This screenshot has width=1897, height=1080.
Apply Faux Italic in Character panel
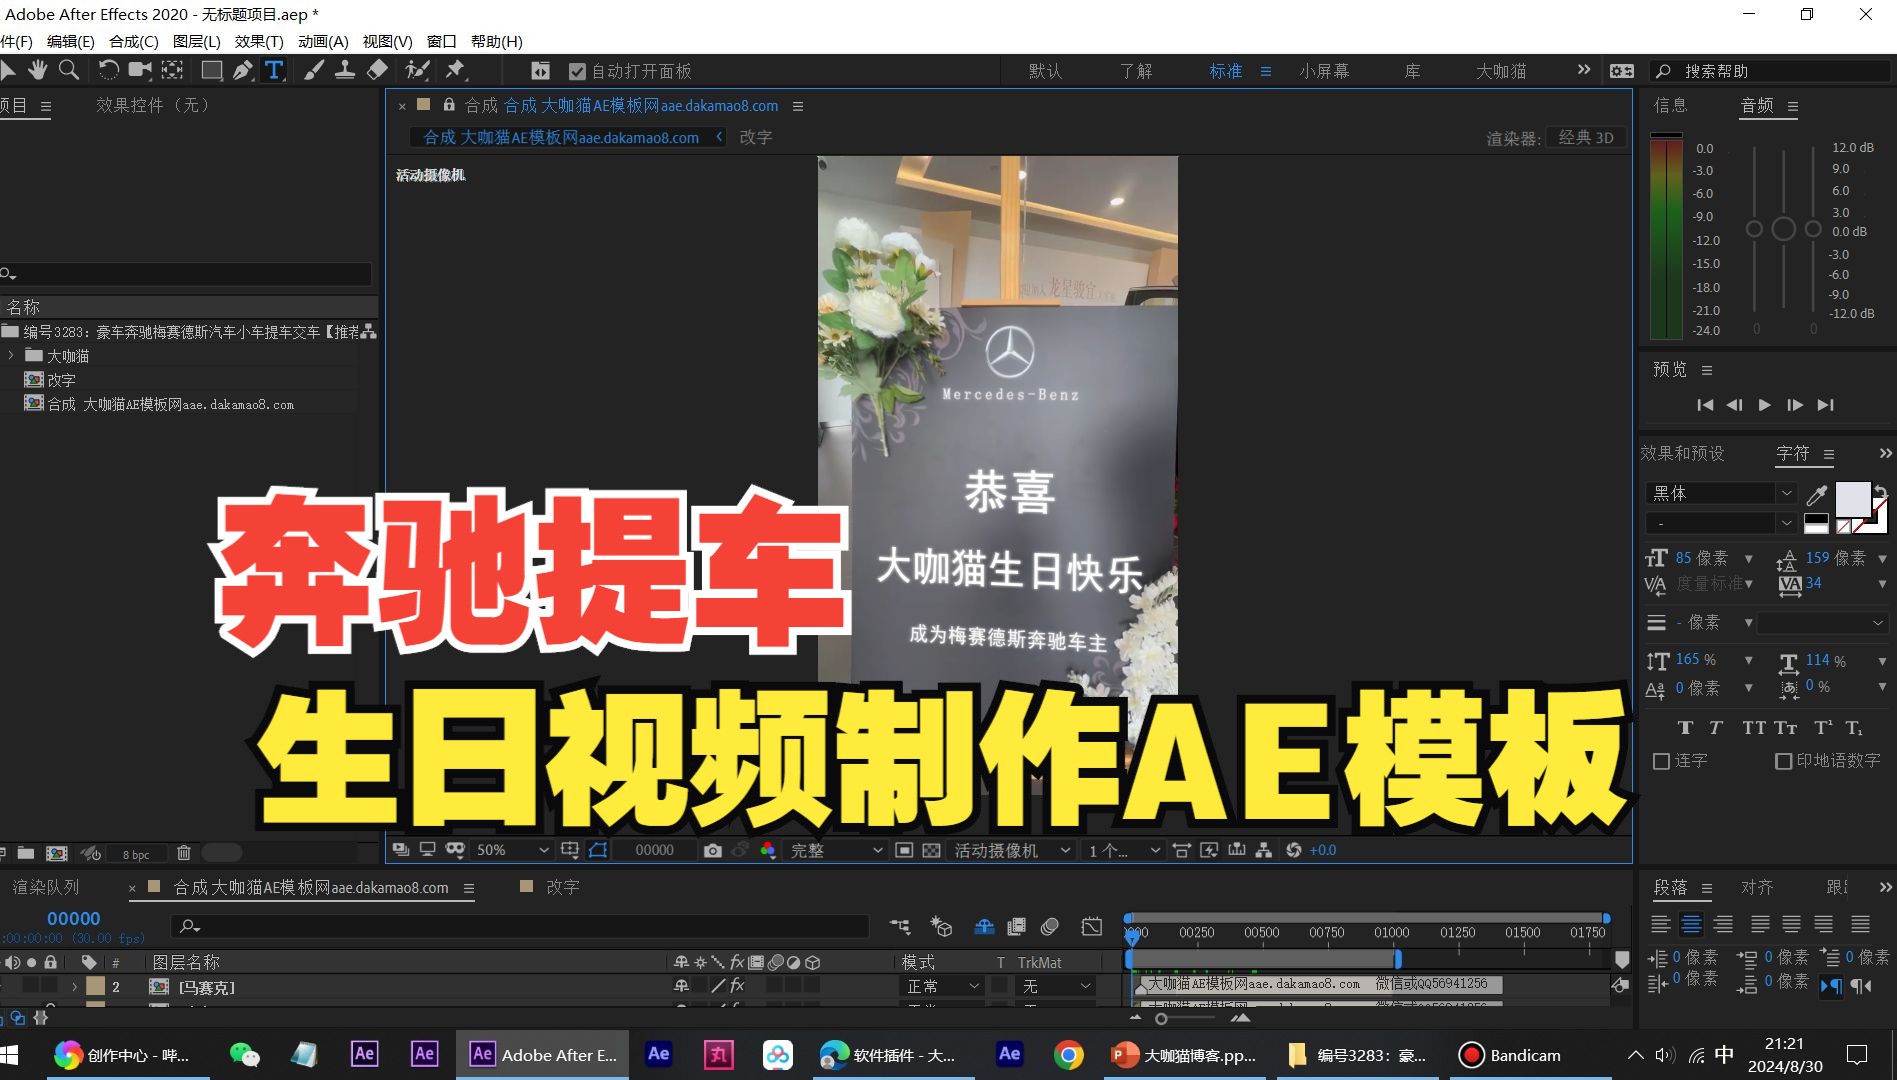point(1716,728)
